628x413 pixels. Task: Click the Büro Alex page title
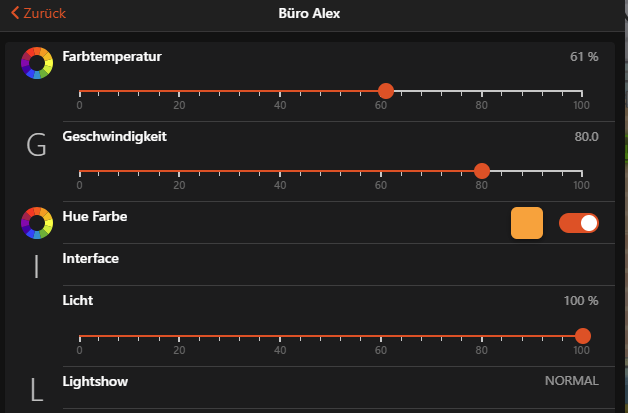pyautogui.click(x=313, y=15)
